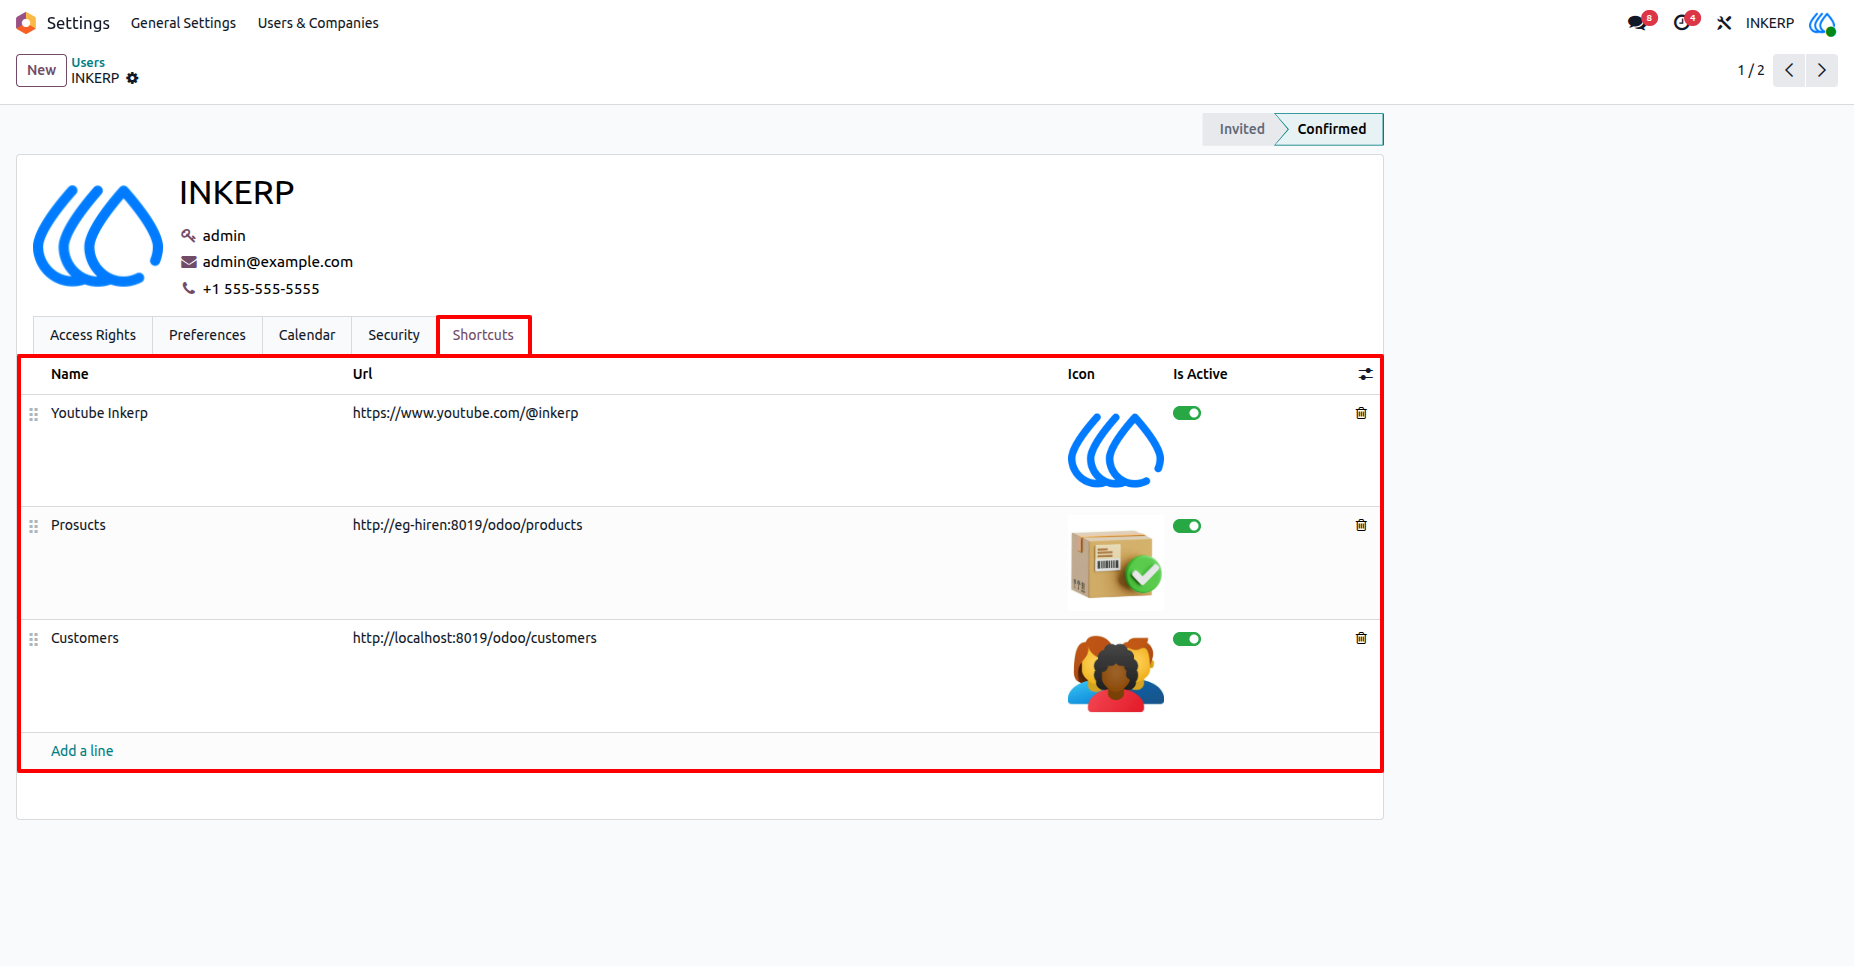This screenshot has width=1854, height=966.
Task: Open the Odoo home menu logo icon
Action: [x=26, y=23]
